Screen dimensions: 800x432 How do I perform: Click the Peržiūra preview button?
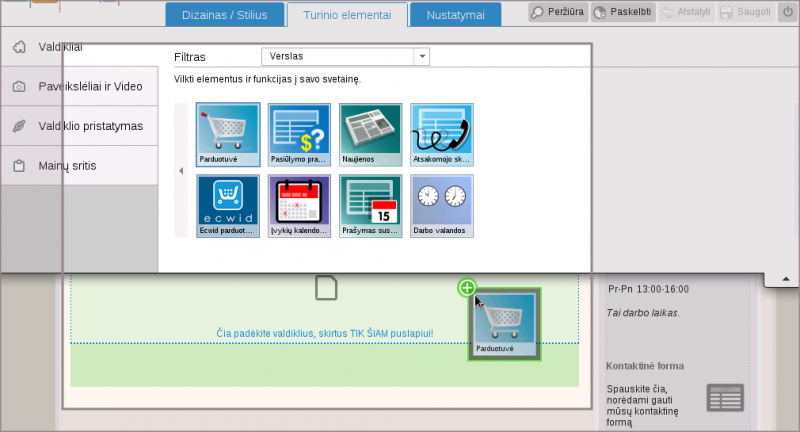[557, 13]
